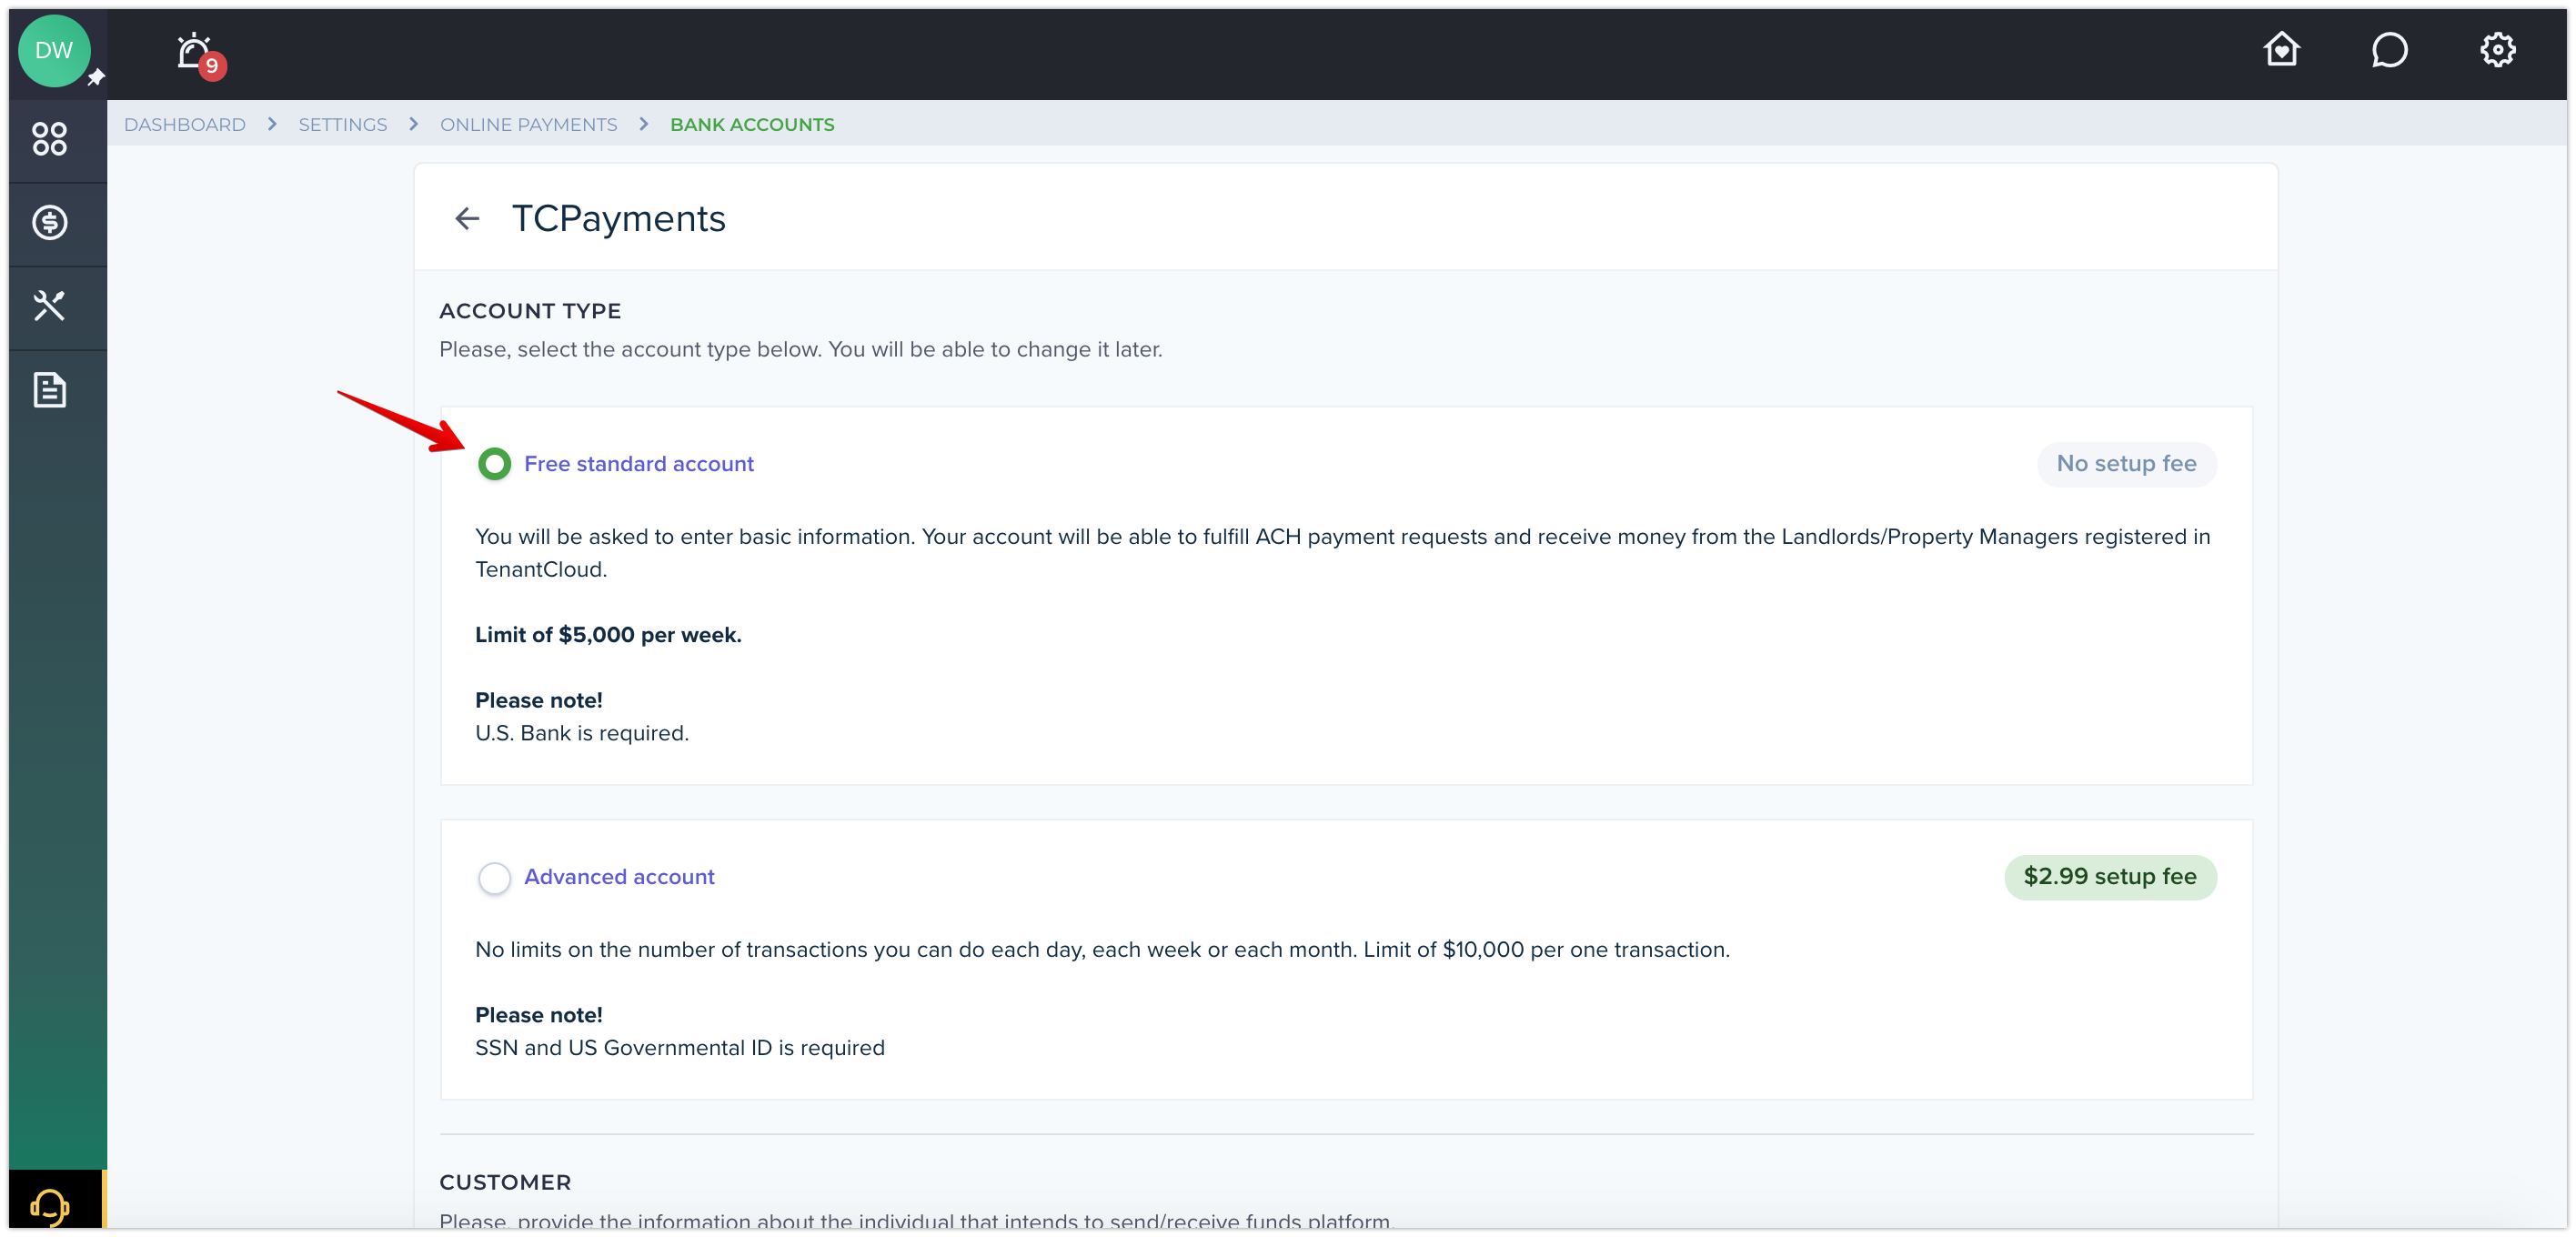Click the CUSTOMER section heading
Viewport: 2576px width, 1237px height.
point(505,1182)
